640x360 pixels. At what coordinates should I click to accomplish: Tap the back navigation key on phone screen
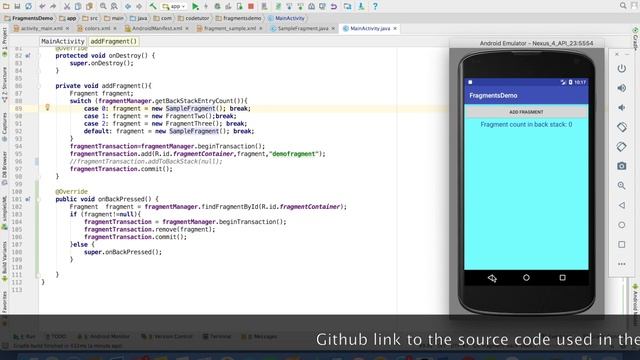[x=492, y=278]
